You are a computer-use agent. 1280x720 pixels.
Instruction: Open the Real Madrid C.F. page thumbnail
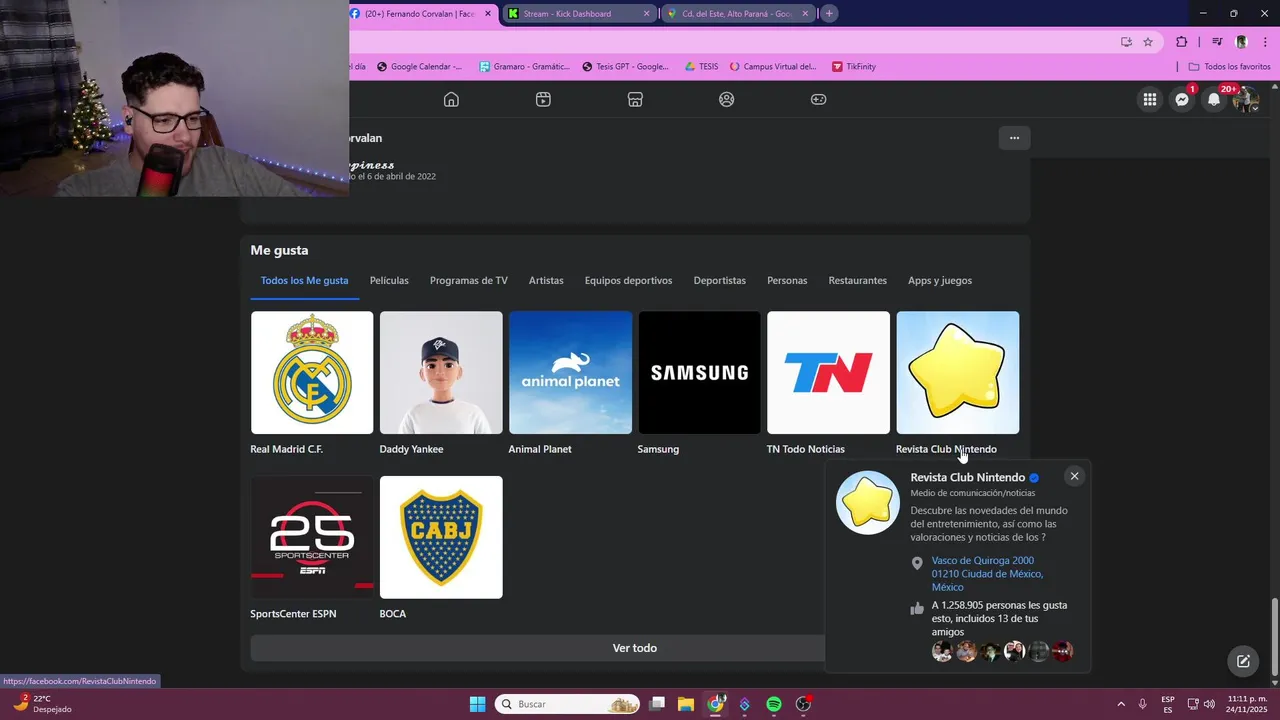(x=312, y=372)
